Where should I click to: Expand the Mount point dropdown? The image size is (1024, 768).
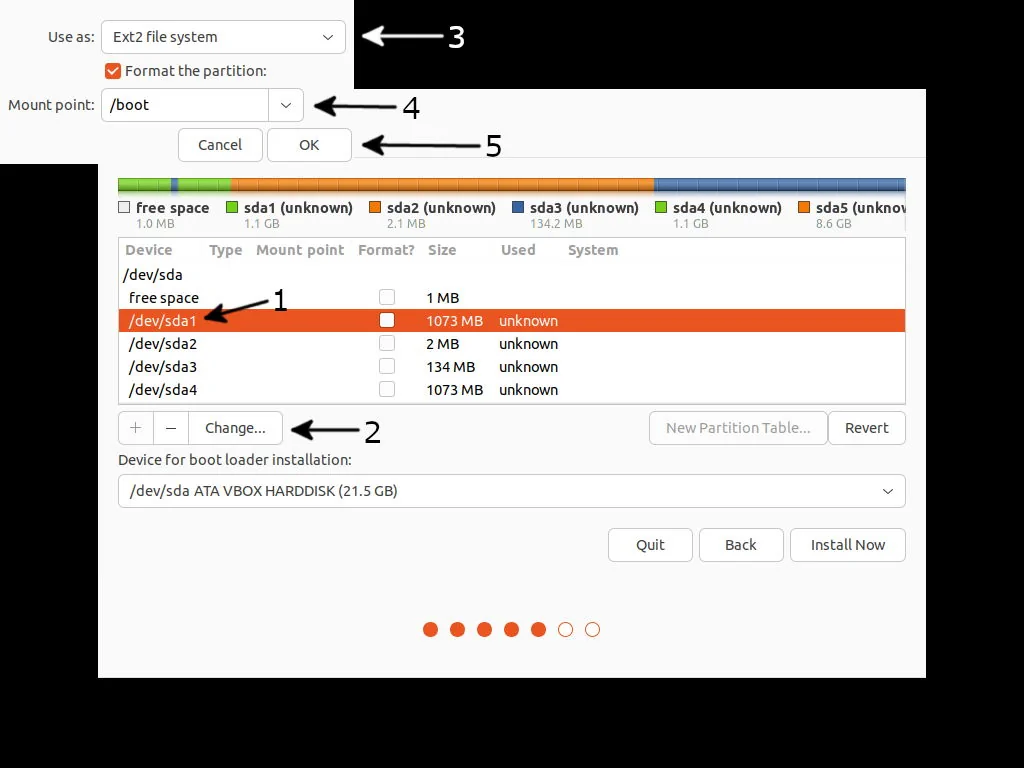pos(285,104)
